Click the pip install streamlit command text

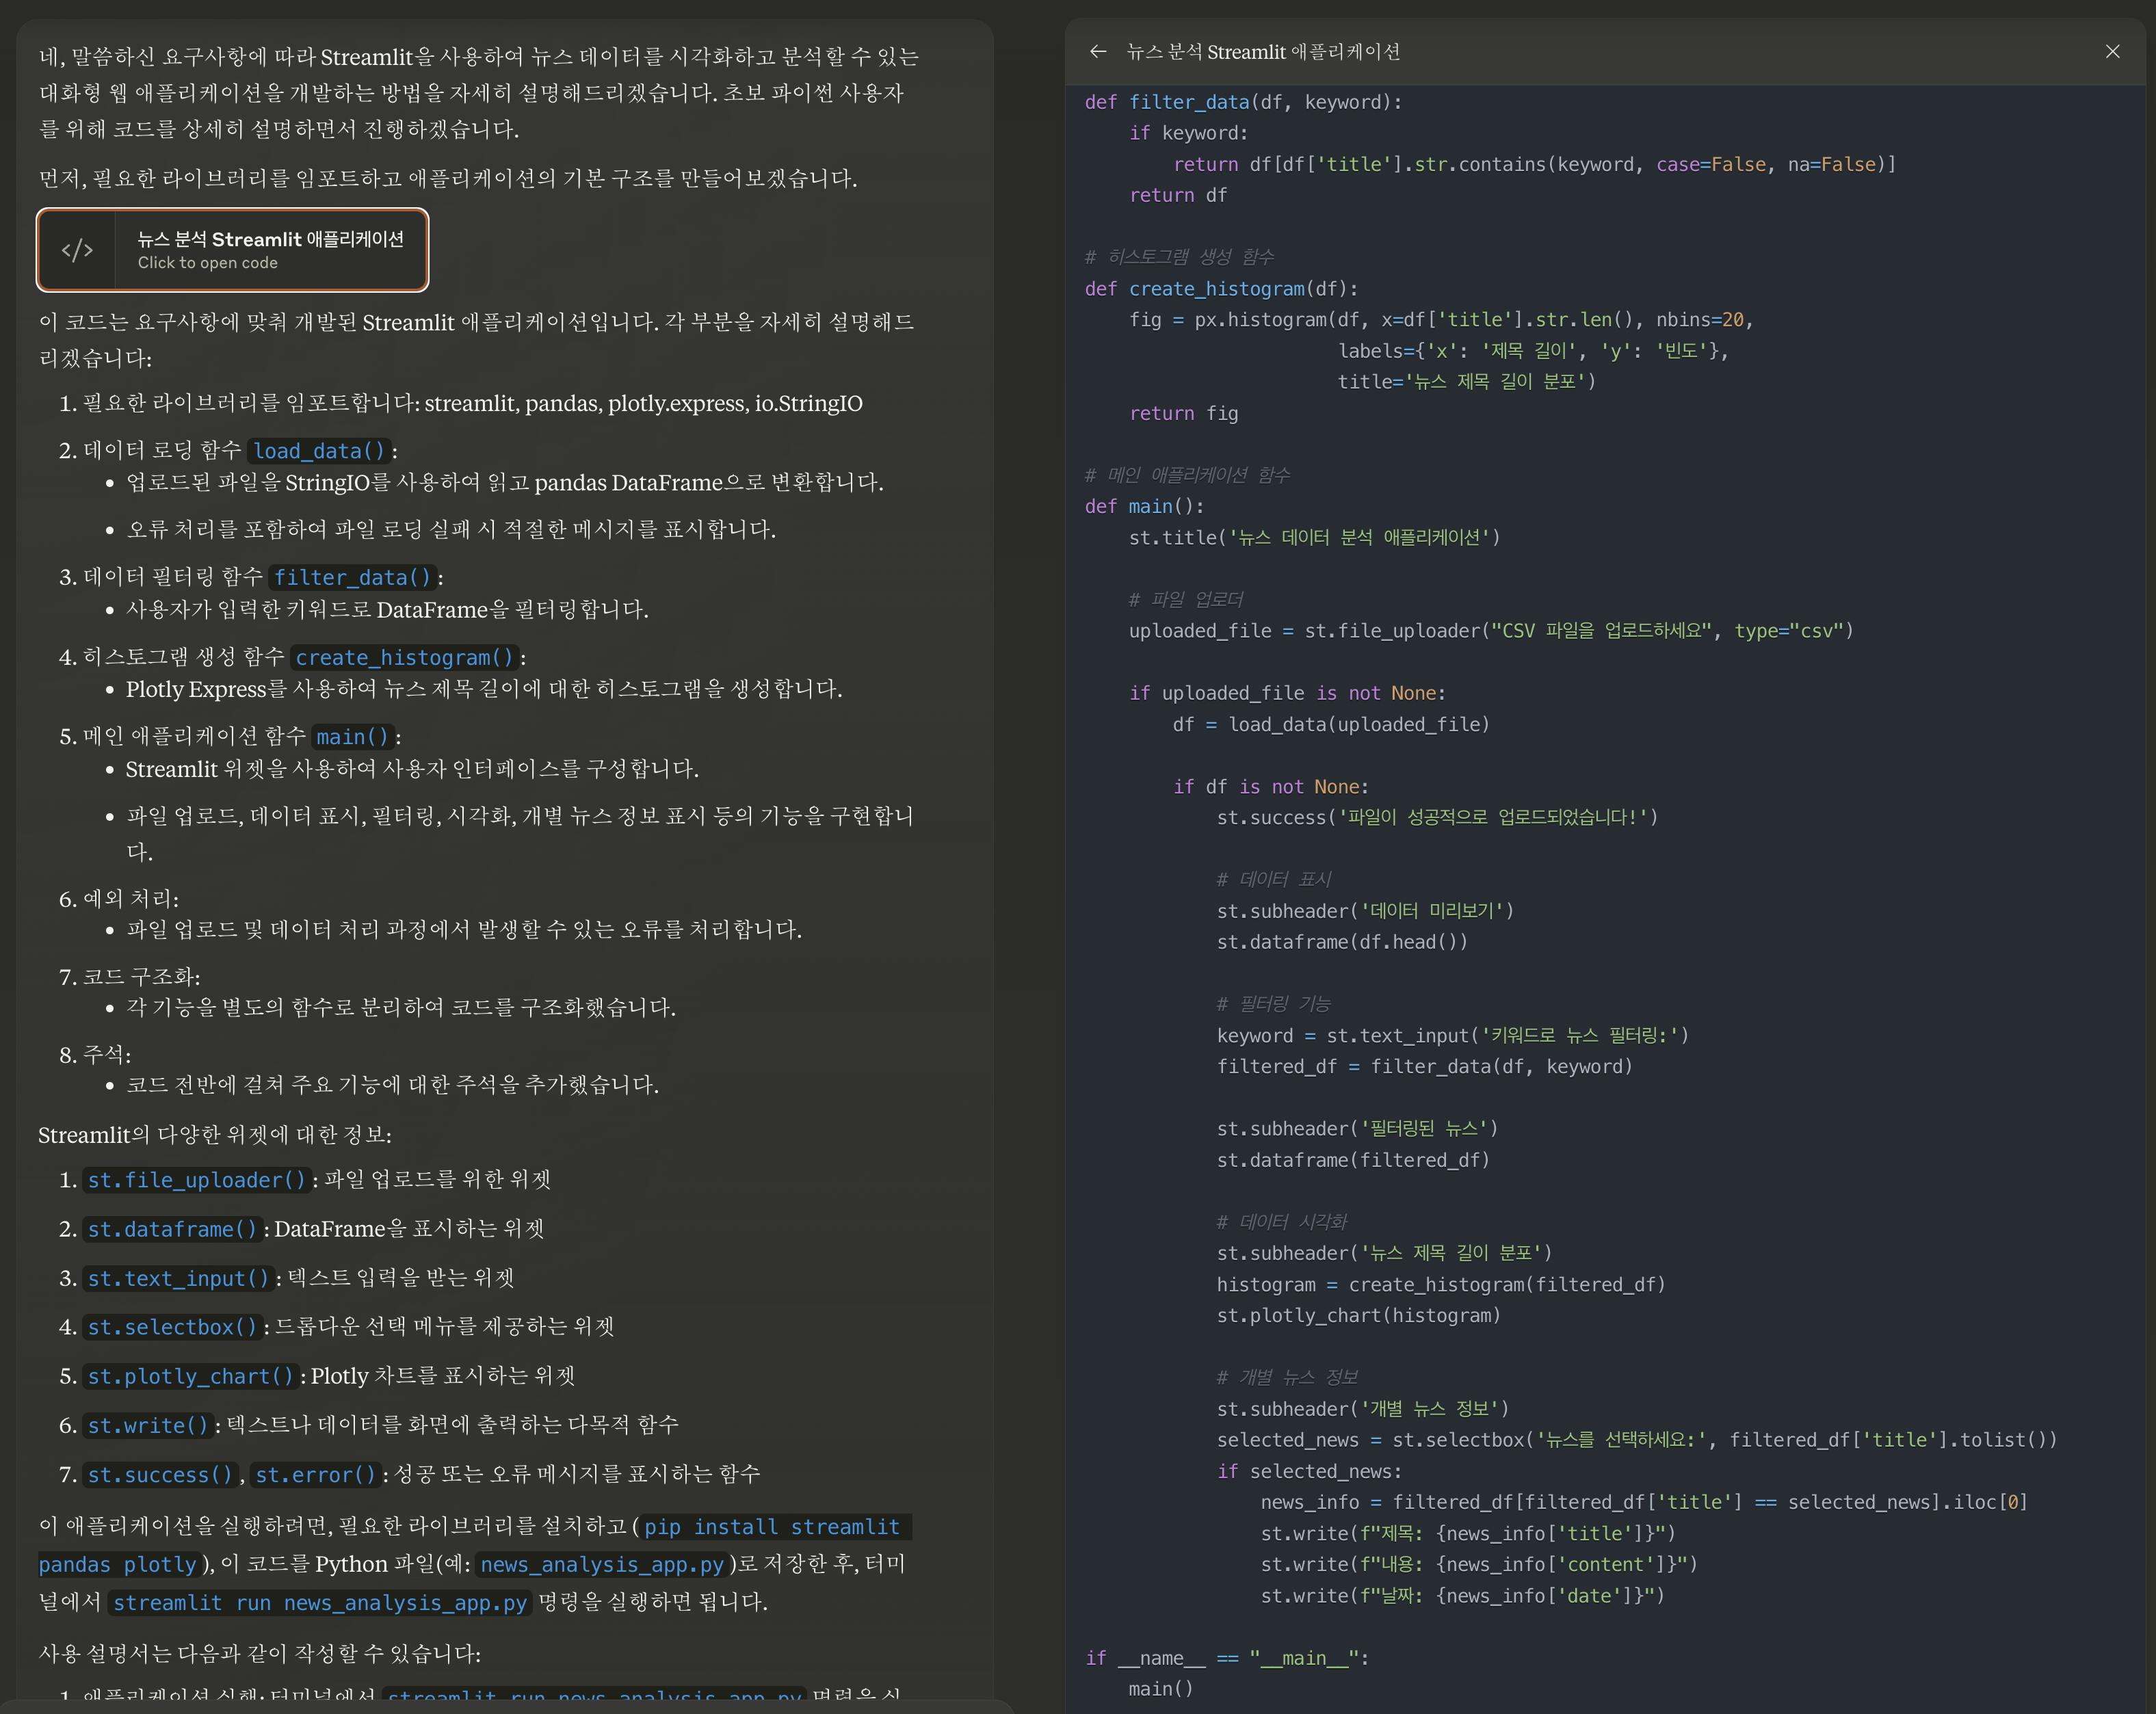[x=771, y=1527]
